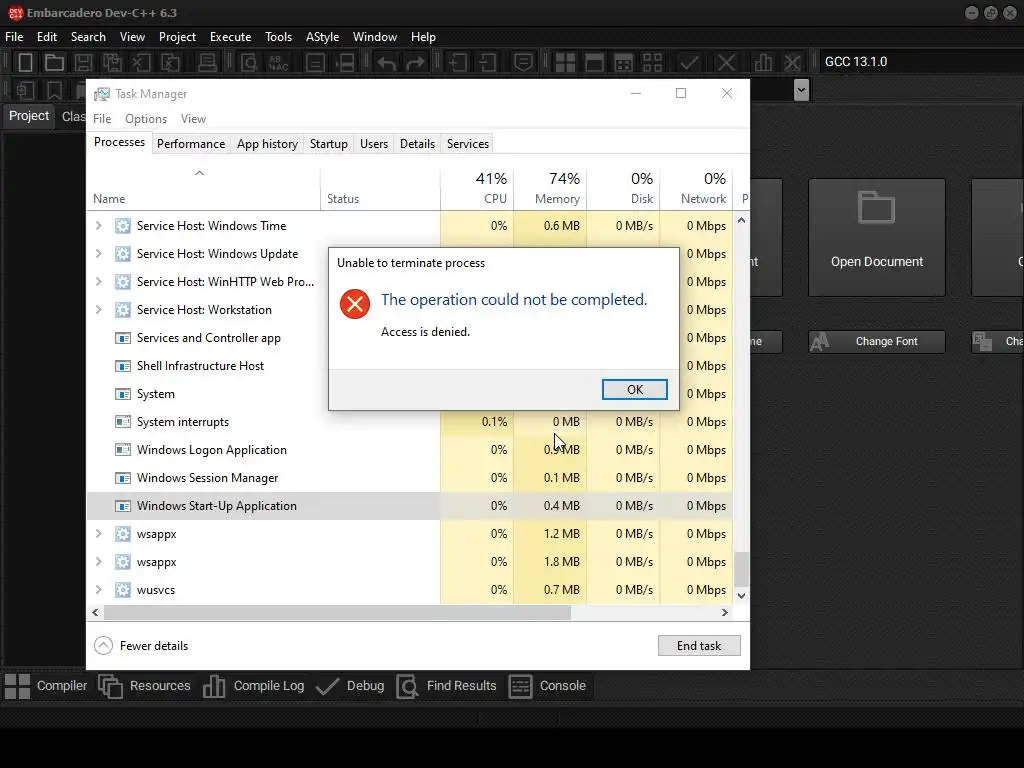This screenshot has width=1024, height=768.
Task: Click the Open file folder icon in Dev-C++ toolbar
Action: click(x=54, y=62)
